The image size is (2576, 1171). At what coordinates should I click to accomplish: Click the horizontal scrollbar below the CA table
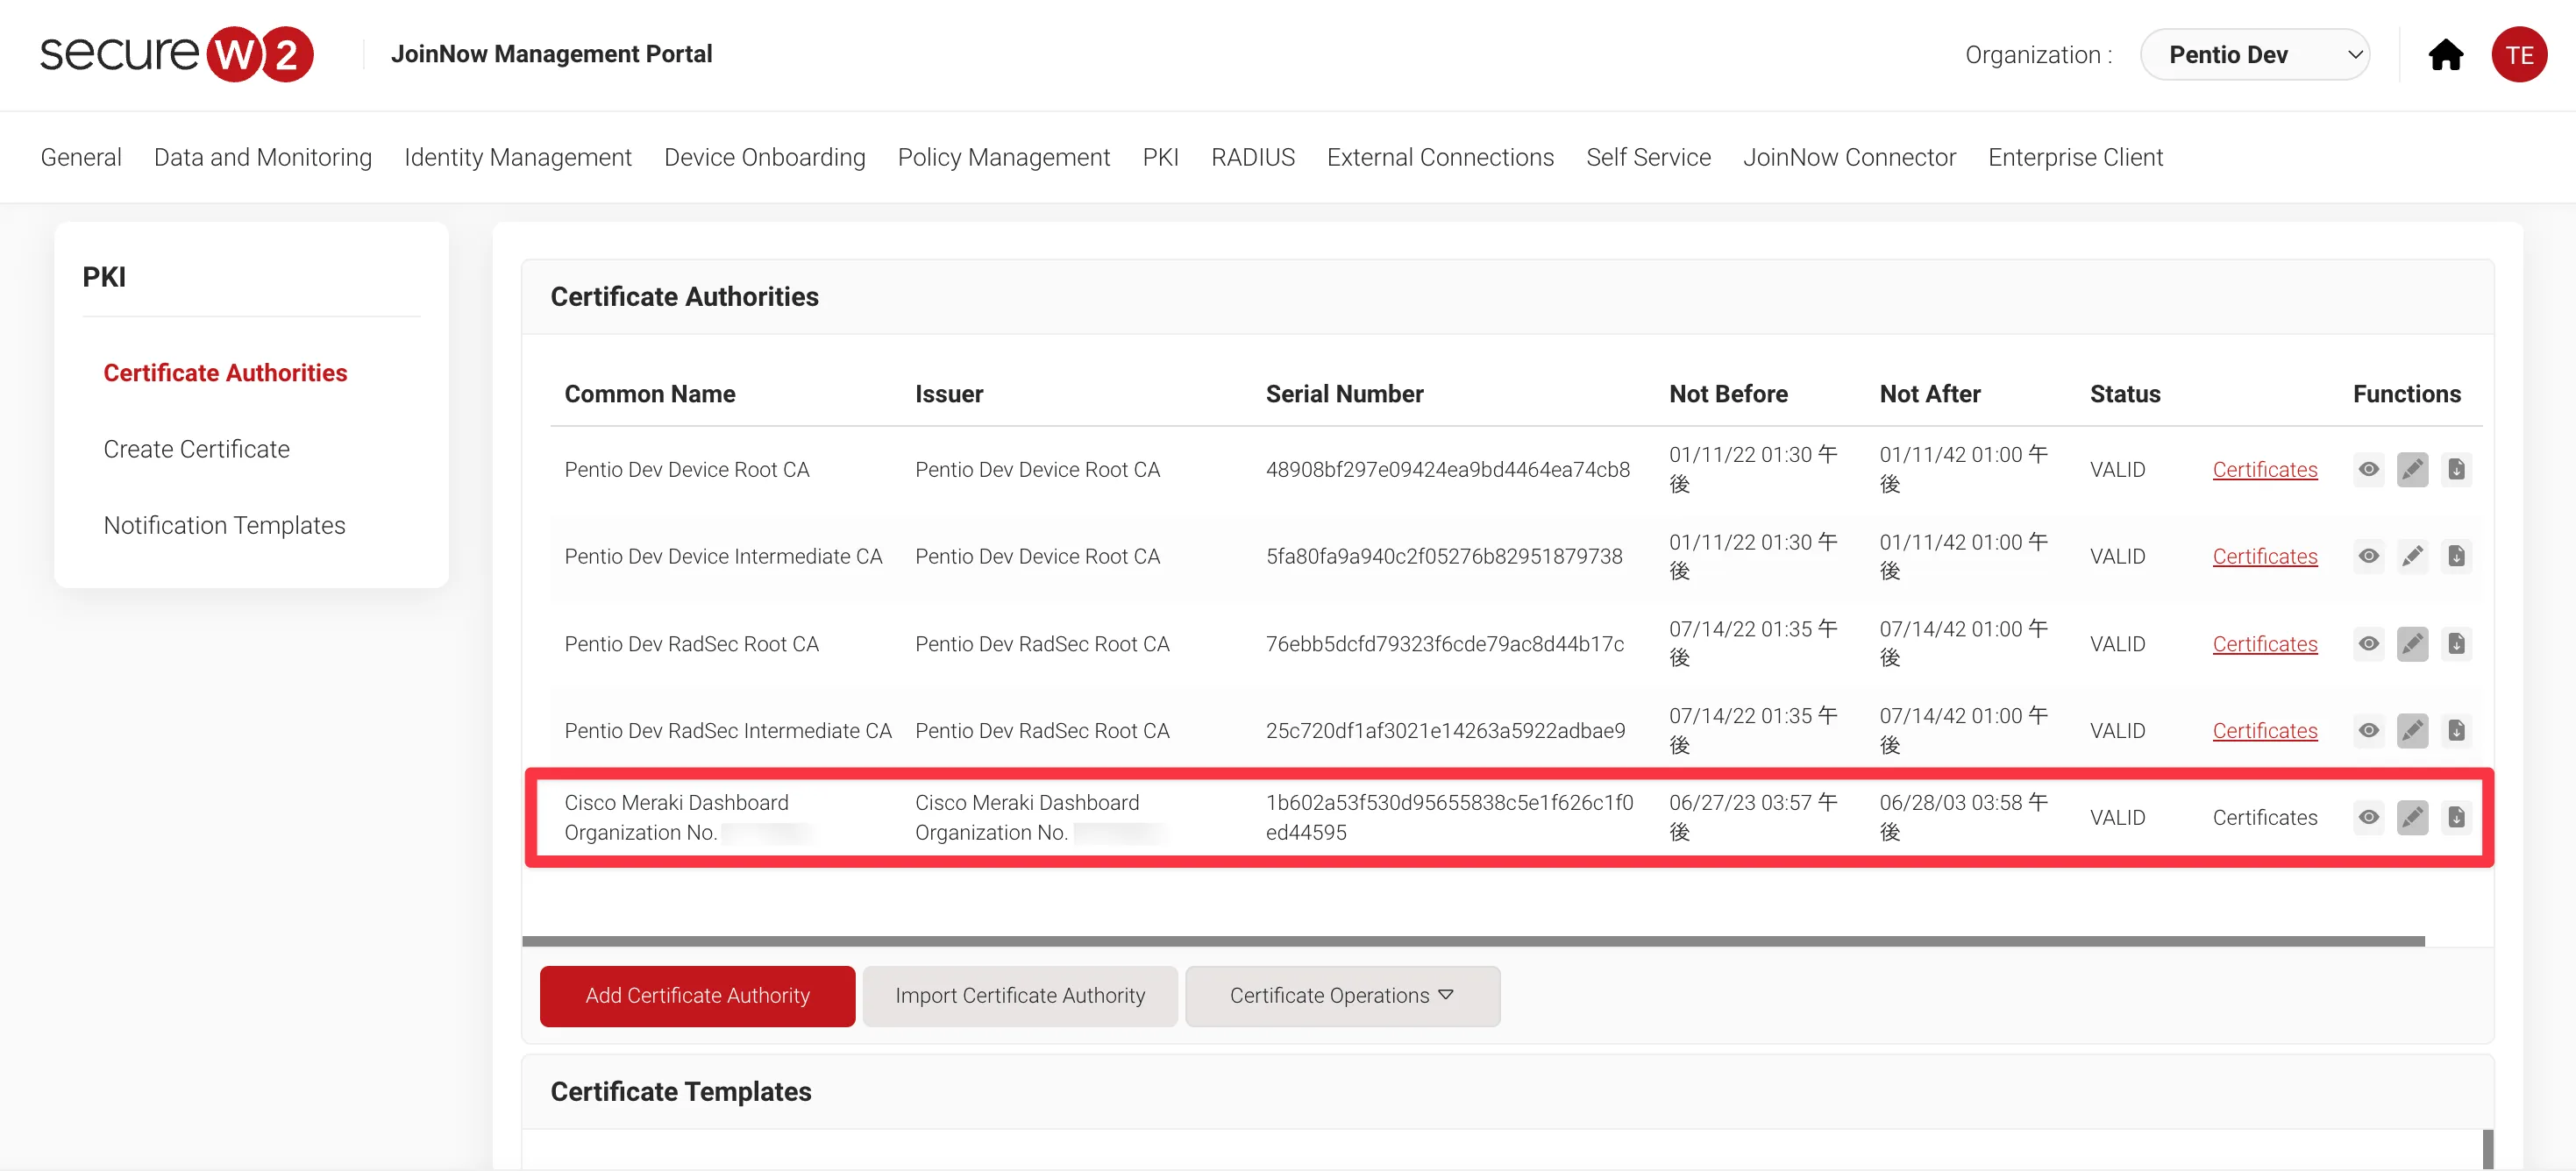coord(1473,941)
